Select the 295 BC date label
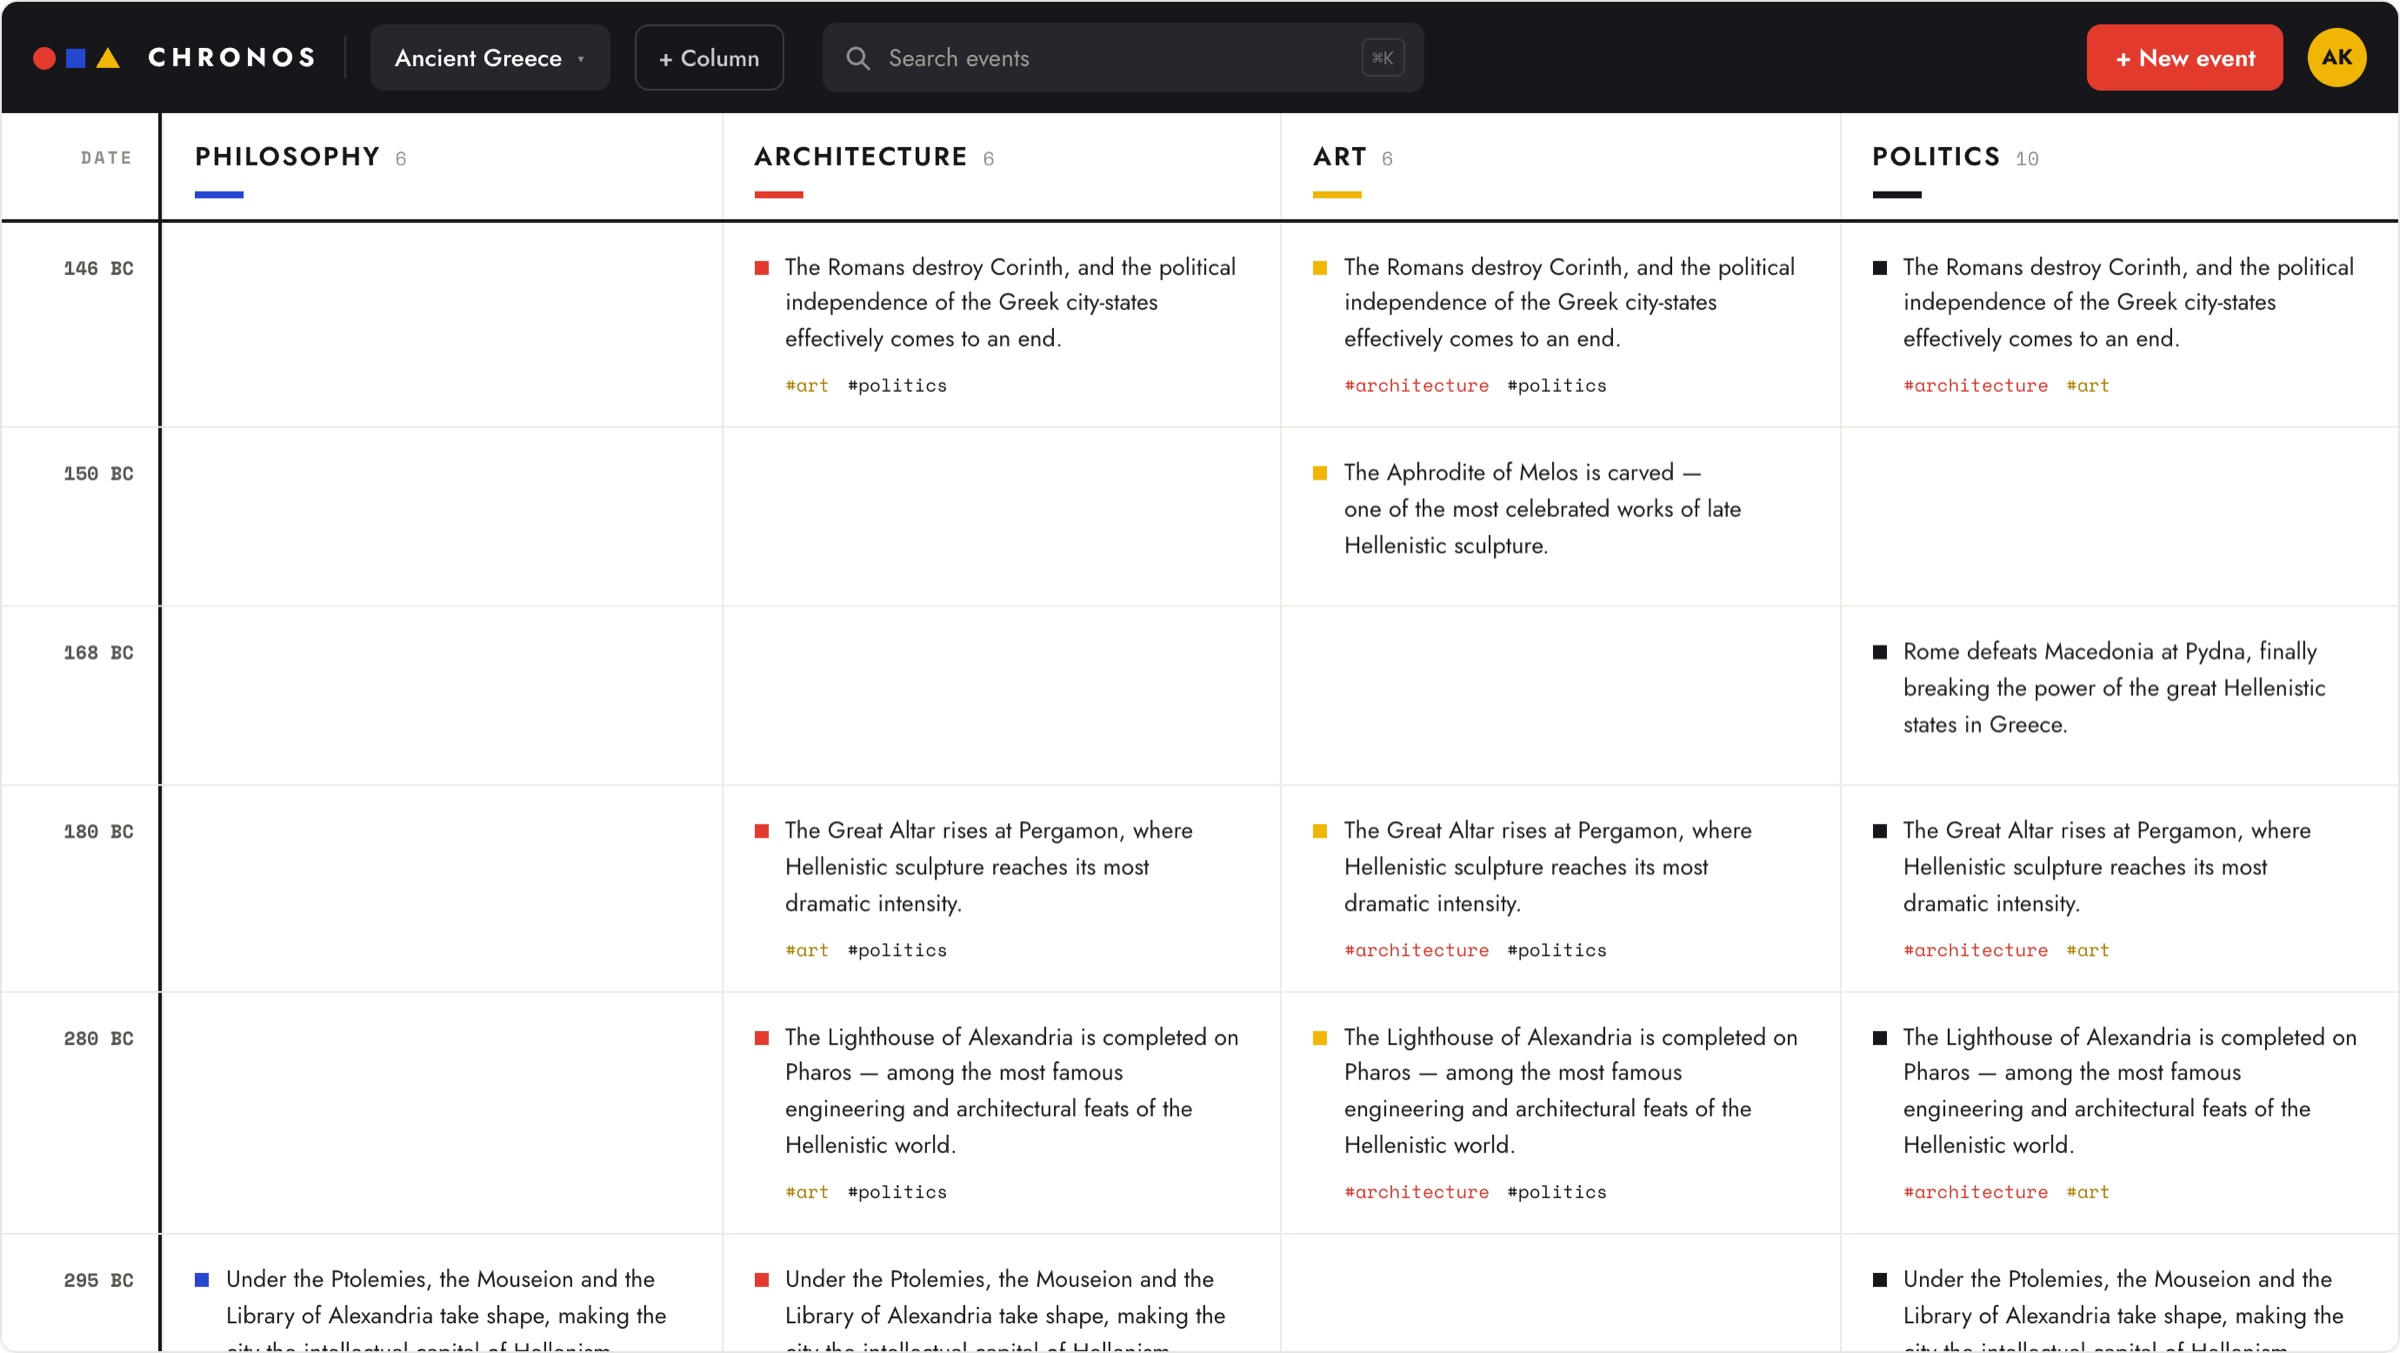 pyautogui.click(x=98, y=1281)
